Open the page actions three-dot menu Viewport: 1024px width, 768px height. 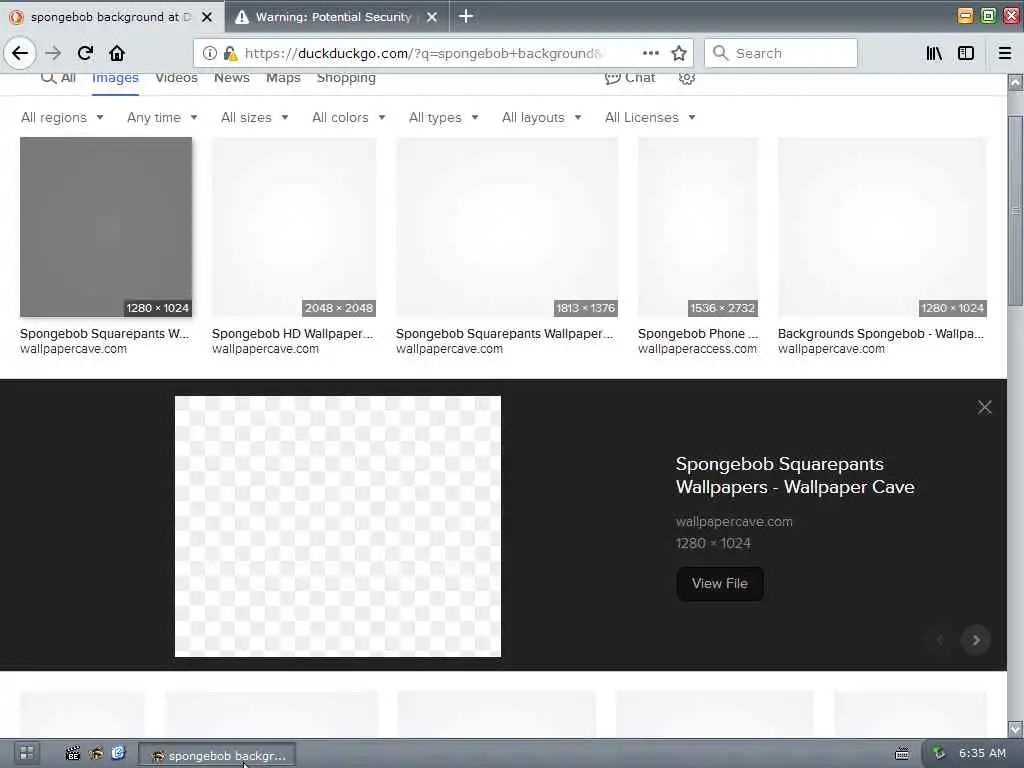pos(650,54)
